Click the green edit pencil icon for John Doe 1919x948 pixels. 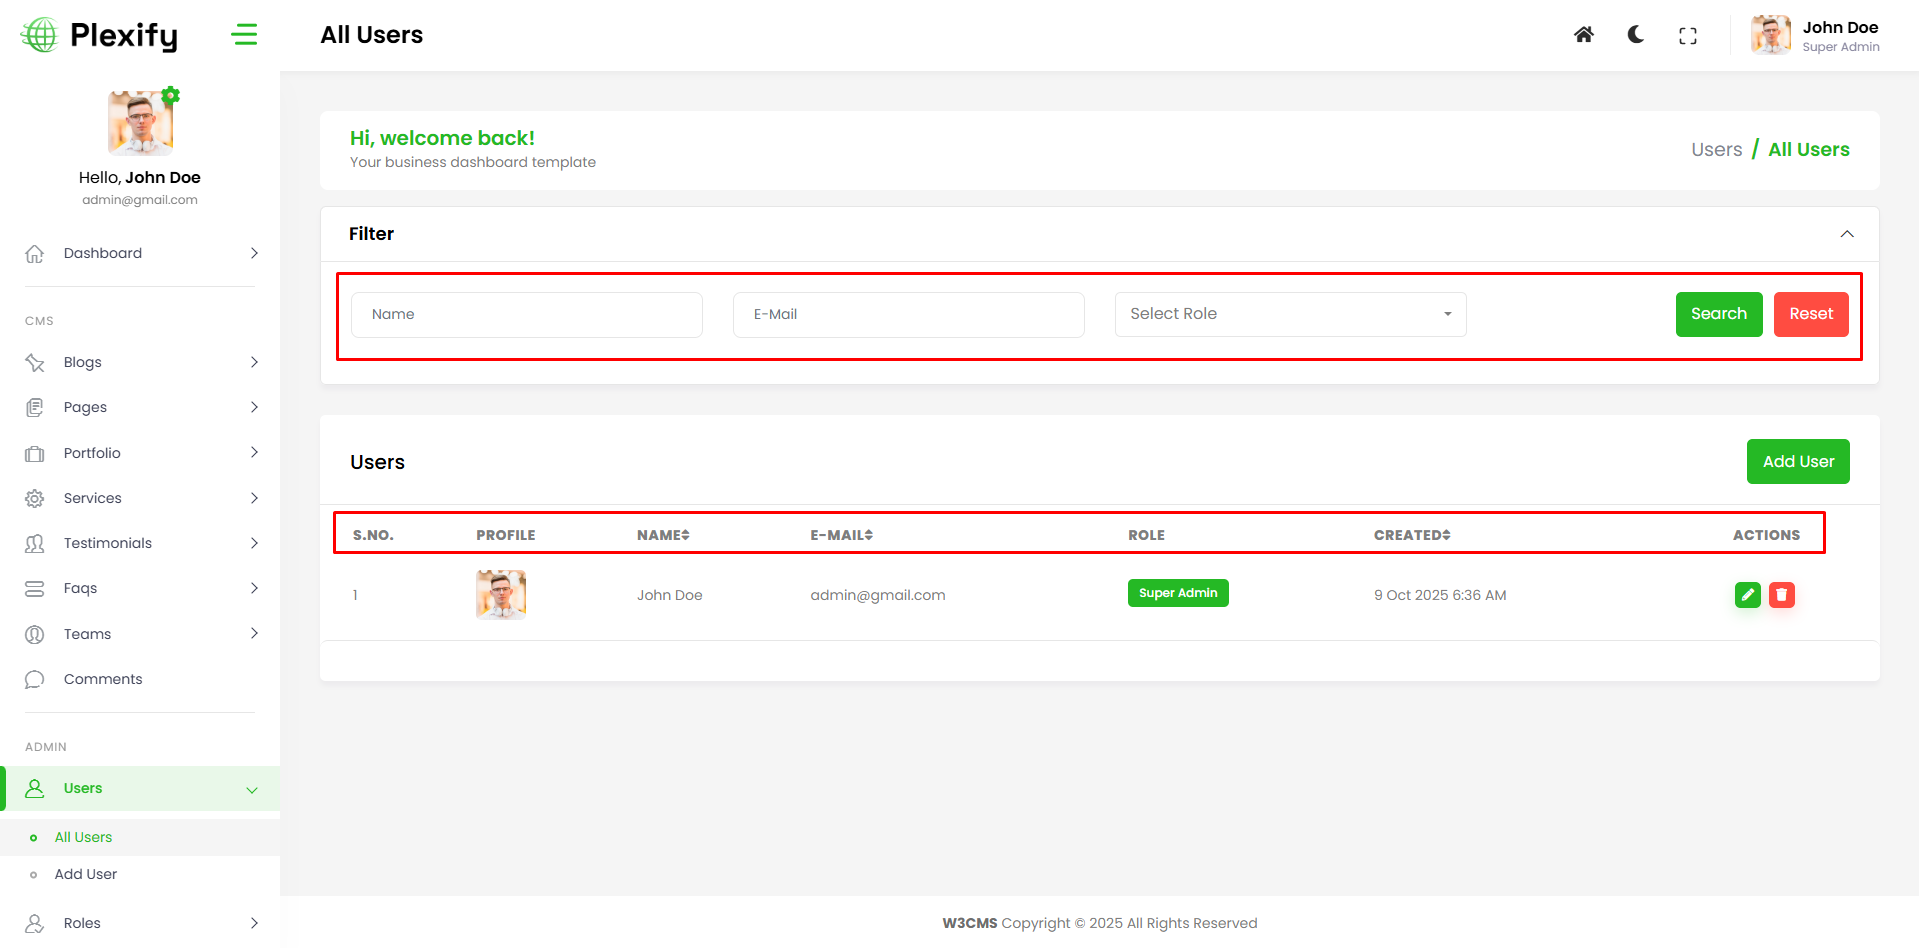pyautogui.click(x=1747, y=595)
